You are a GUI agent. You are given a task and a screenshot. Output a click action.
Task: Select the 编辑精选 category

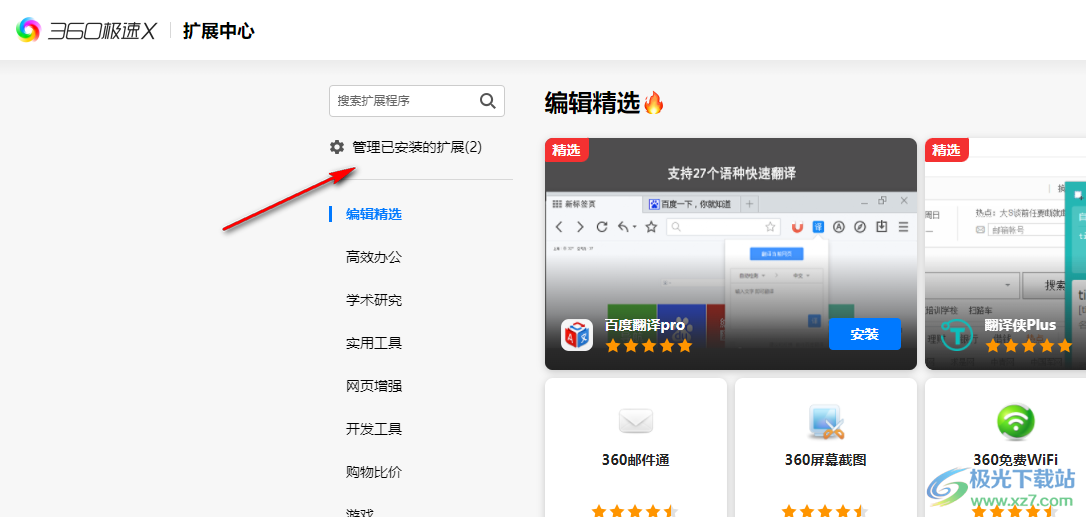coord(374,214)
